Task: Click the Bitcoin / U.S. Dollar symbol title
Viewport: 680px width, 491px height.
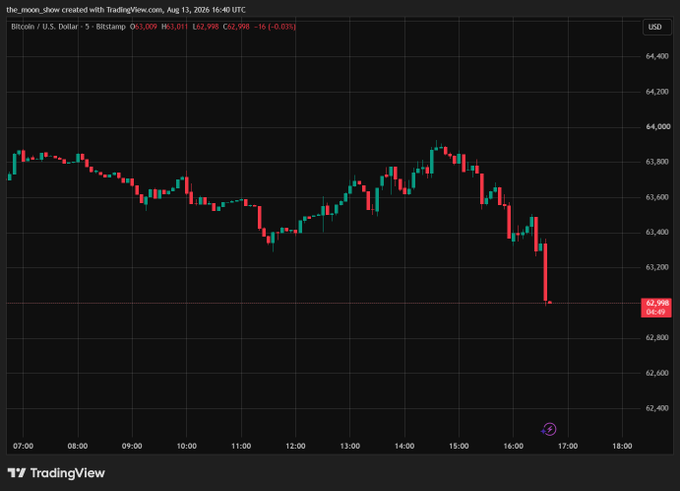Action: pos(44,27)
